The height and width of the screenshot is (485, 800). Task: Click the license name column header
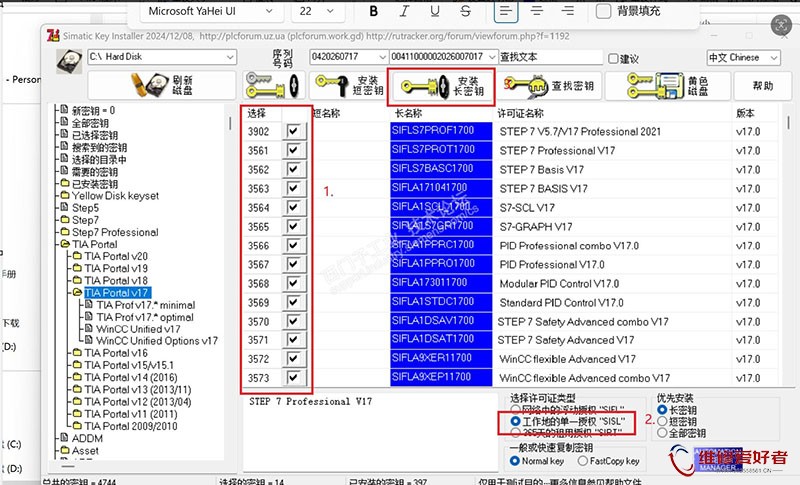coord(520,113)
